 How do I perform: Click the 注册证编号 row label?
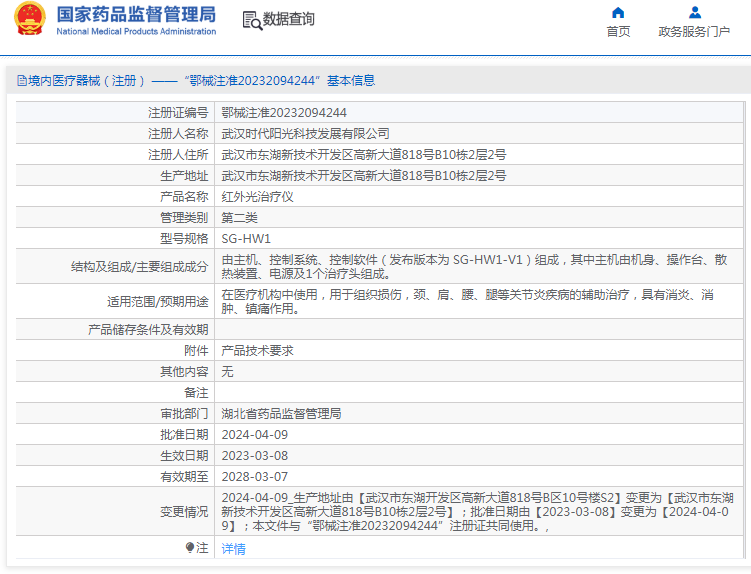tap(178, 113)
